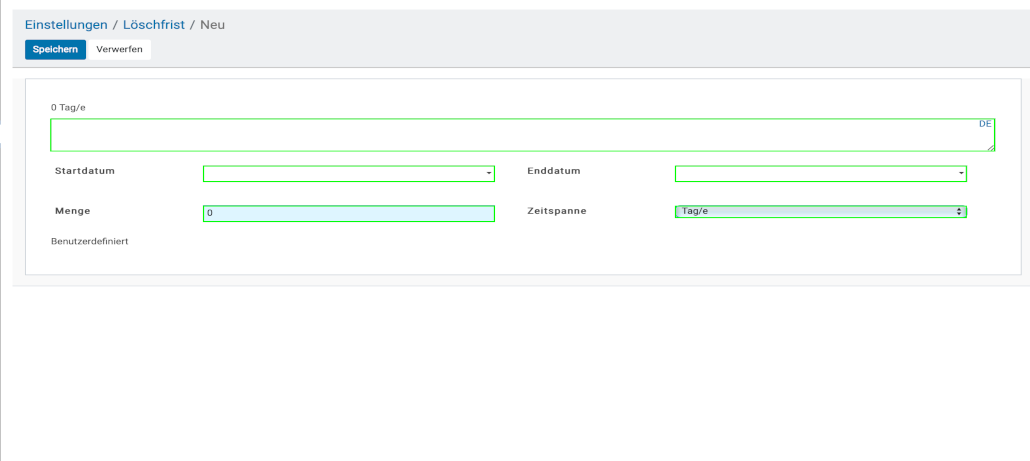This screenshot has height=461, width=1030.
Task: Click the Zeitspanne field label
Action: click(x=557, y=211)
